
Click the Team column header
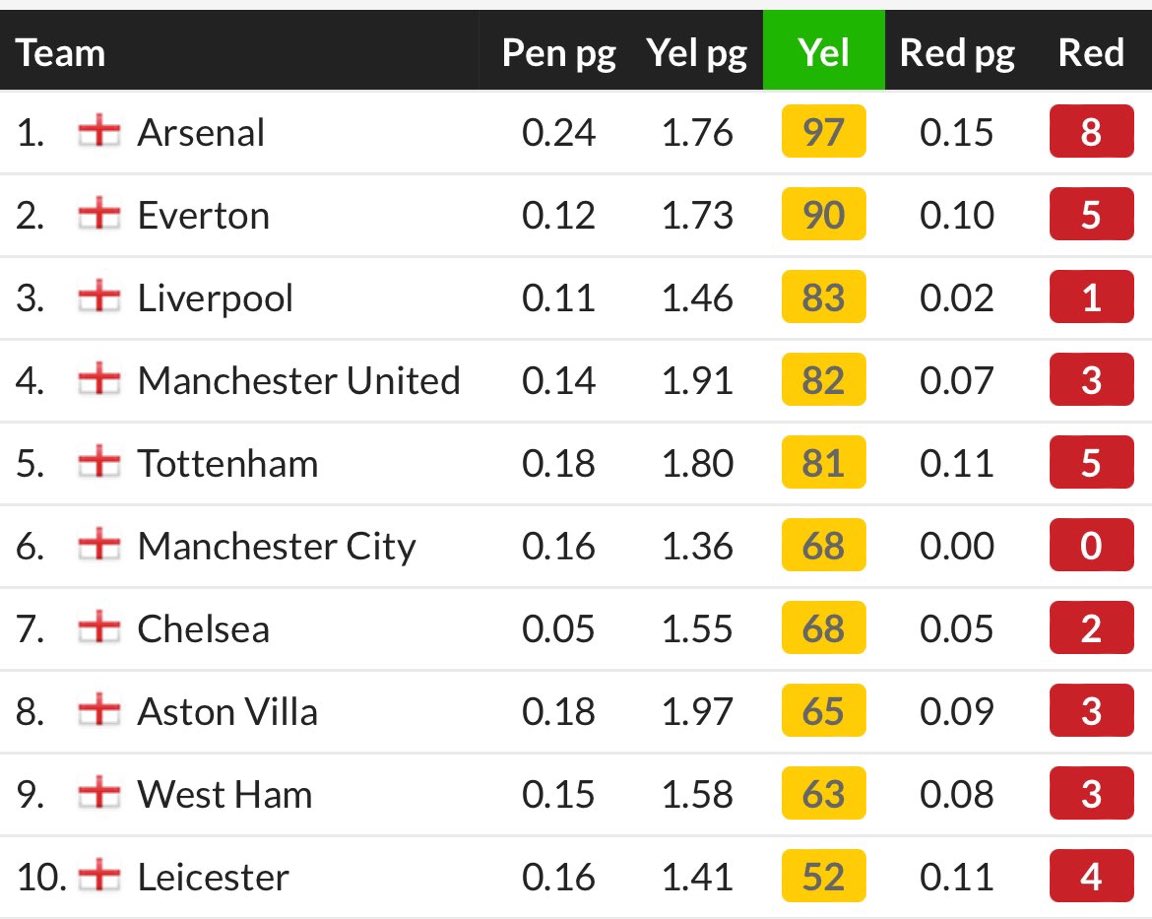click(x=61, y=52)
